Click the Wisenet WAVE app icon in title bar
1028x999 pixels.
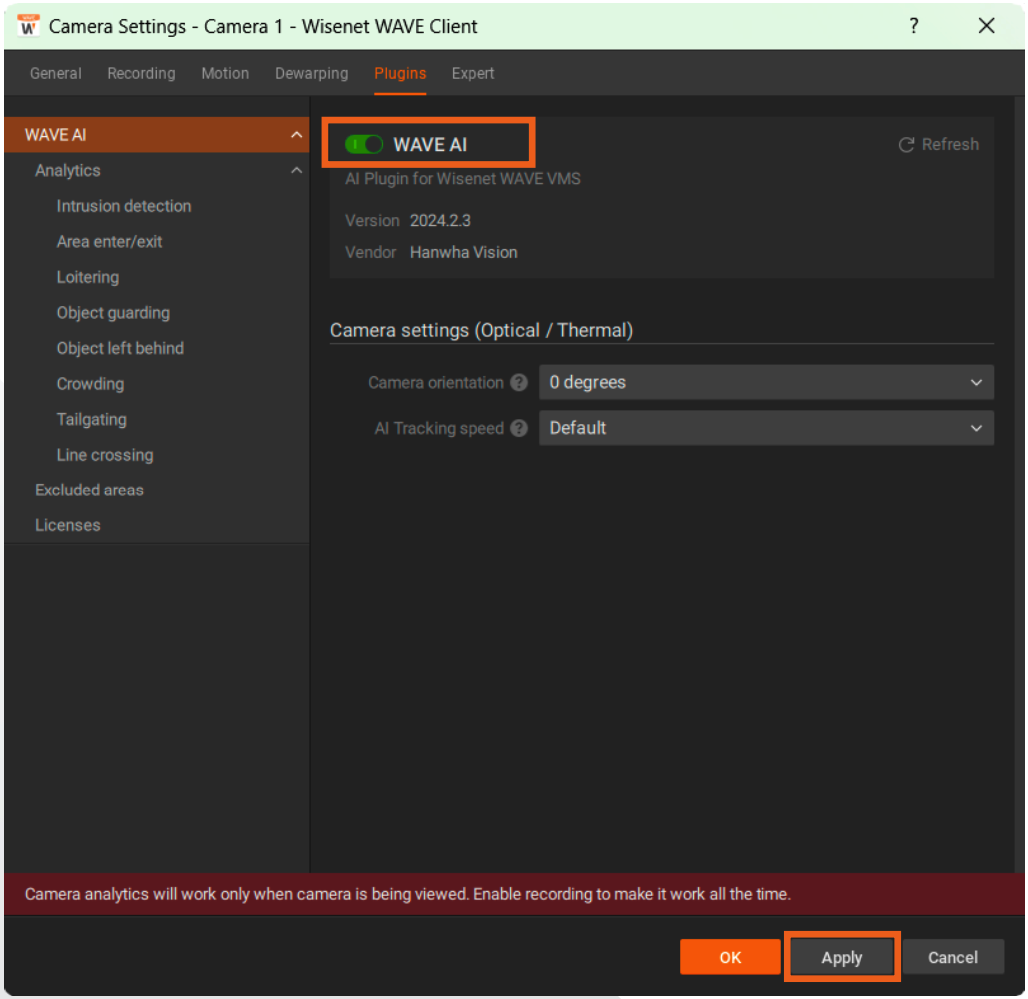click(x=28, y=26)
